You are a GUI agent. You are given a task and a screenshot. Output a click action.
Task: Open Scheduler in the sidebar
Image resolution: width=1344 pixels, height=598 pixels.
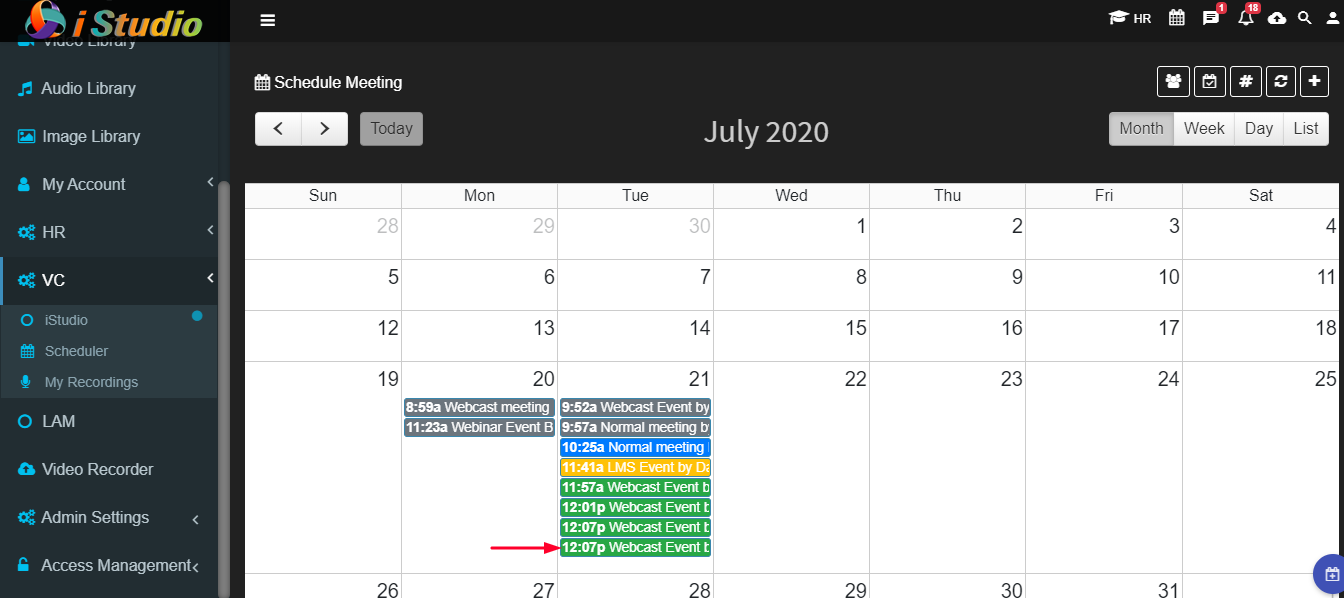tap(76, 351)
